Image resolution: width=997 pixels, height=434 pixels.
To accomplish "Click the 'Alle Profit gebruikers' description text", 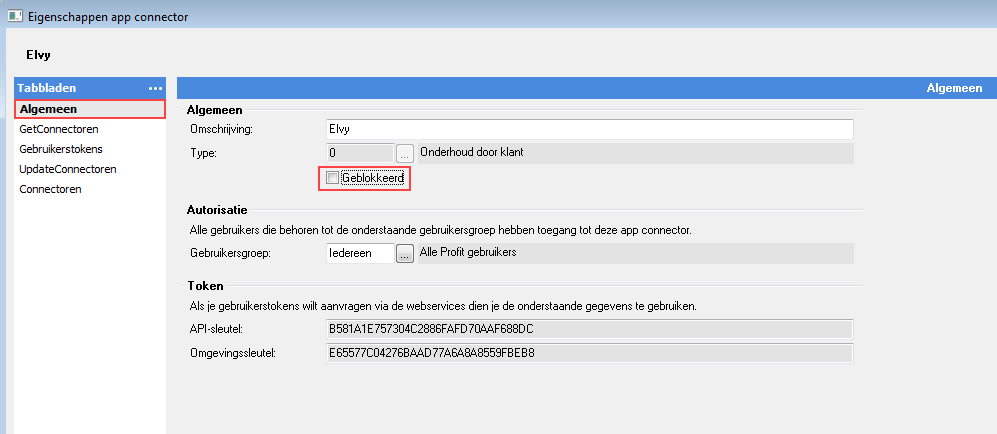I will pos(468,252).
